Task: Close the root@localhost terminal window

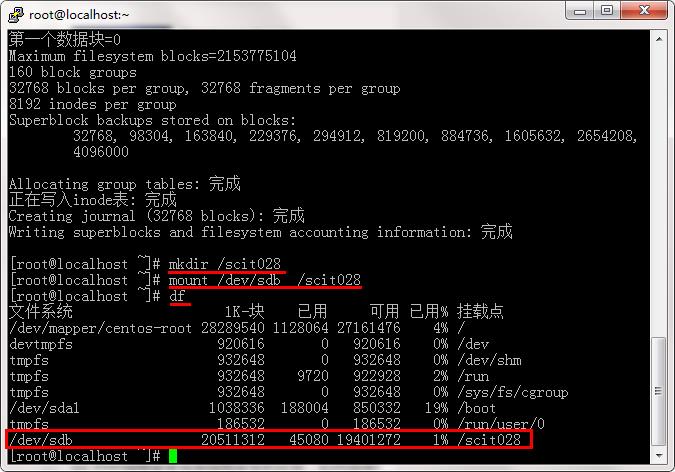Action: (x=644, y=11)
